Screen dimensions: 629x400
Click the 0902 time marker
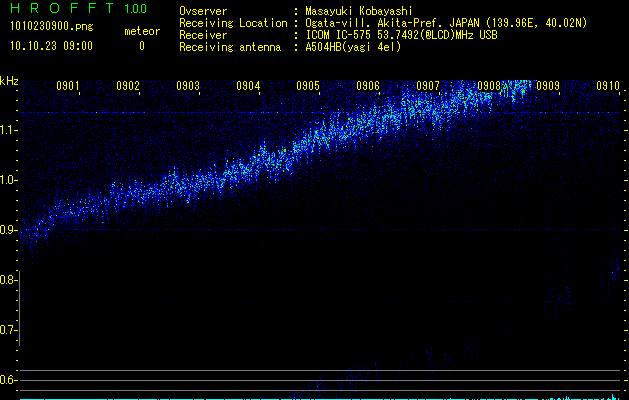(128, 86)
